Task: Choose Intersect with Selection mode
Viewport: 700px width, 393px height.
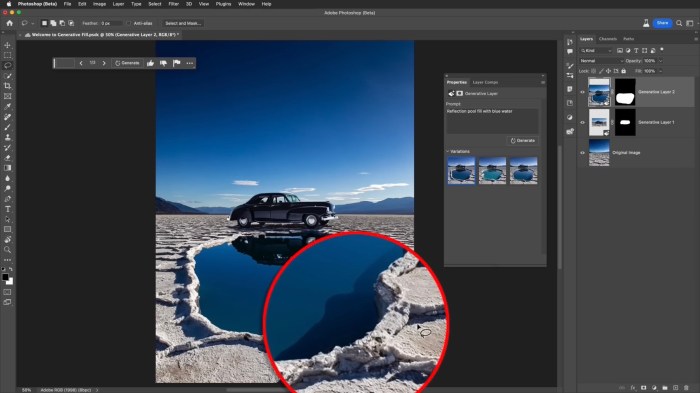Action: click(71, 23)
